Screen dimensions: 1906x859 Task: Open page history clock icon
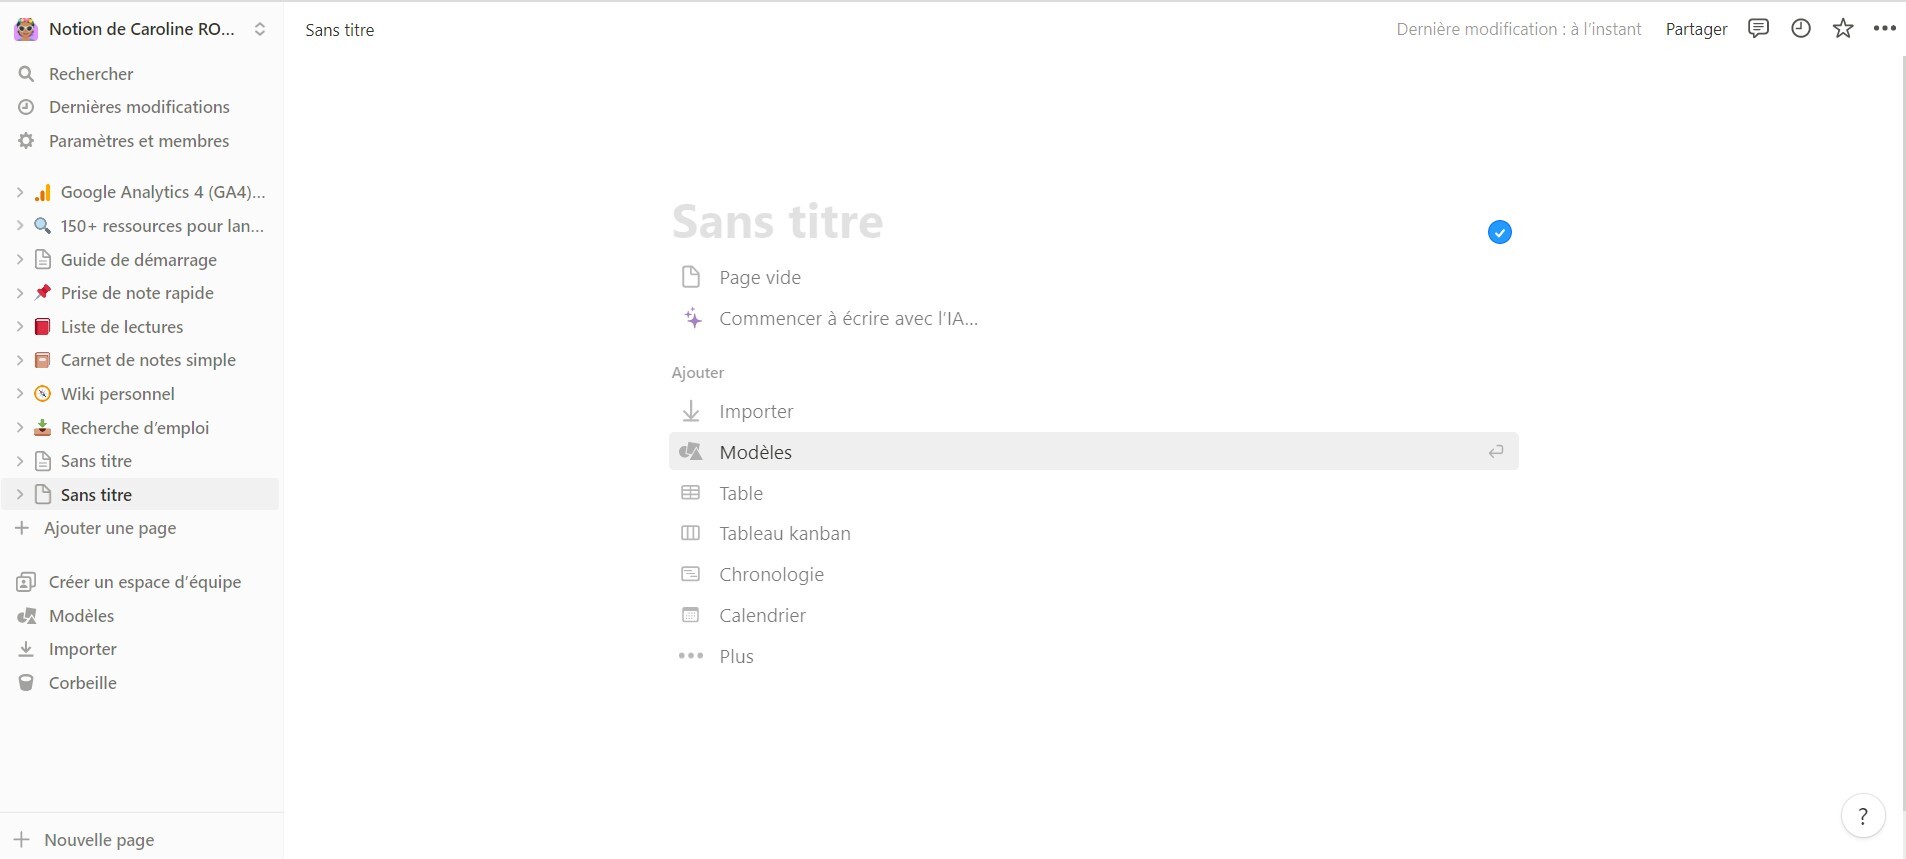pos(1801,29)
